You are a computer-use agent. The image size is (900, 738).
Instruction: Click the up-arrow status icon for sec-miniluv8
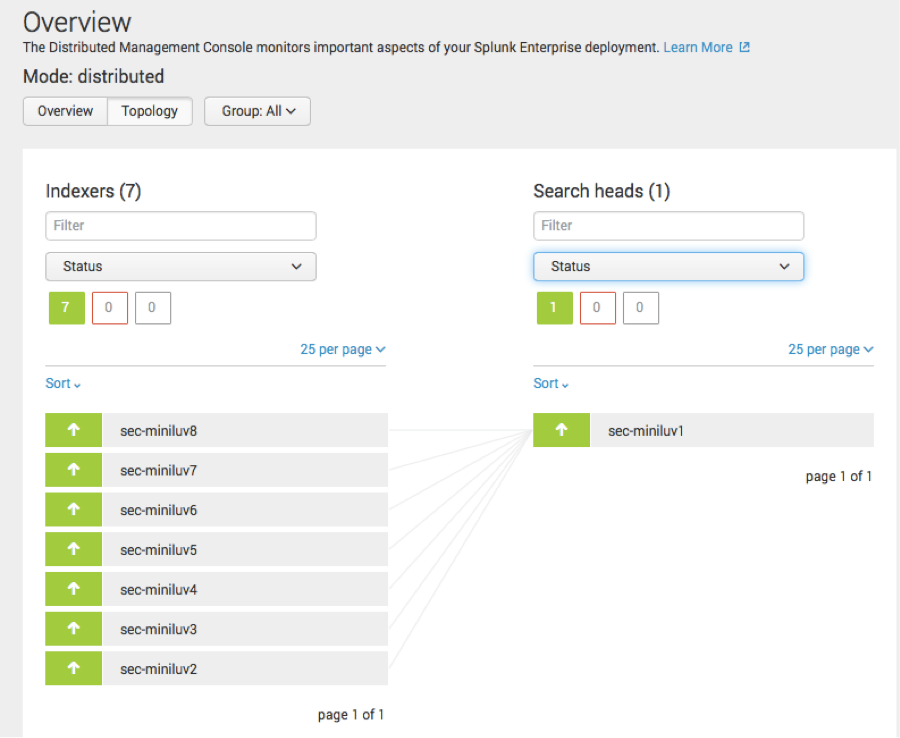73,430
